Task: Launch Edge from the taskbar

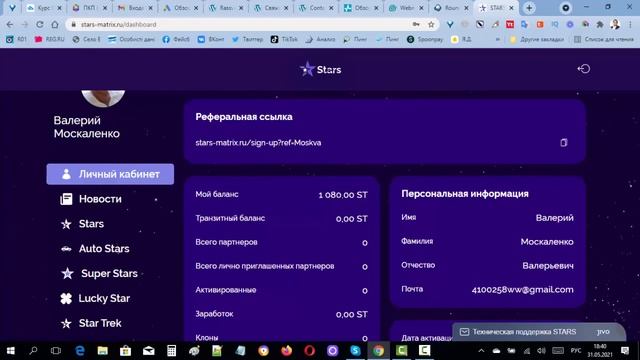Action: [x=80, y=351]
